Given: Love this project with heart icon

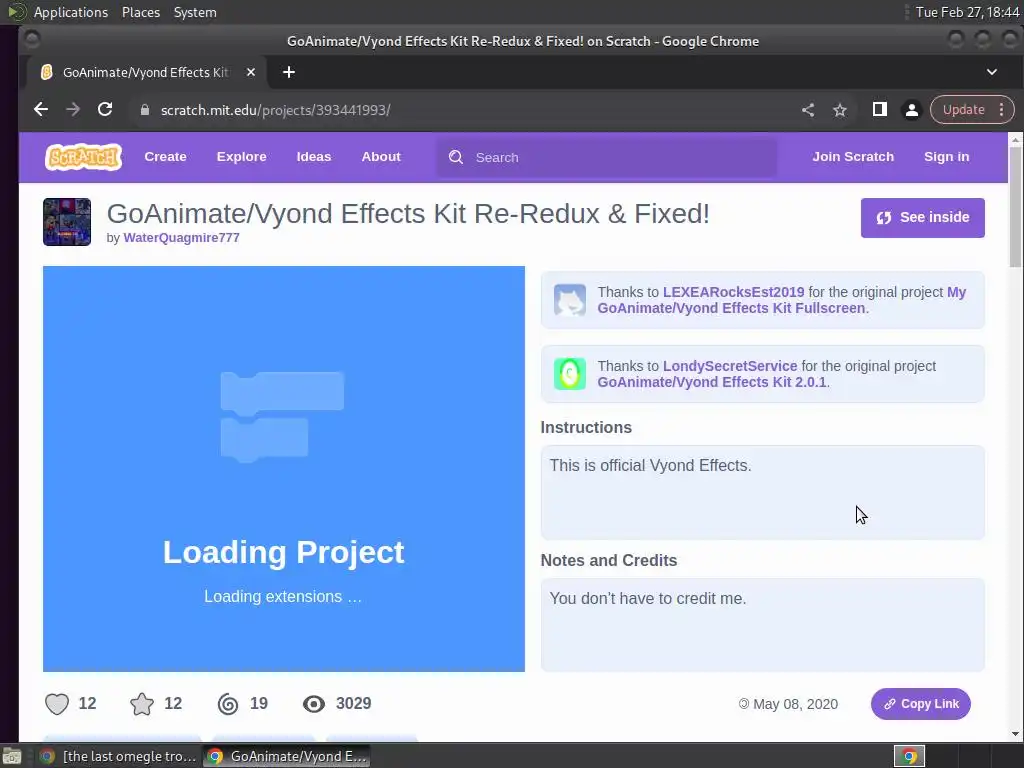Looking at the screenshot, I should pos(57,704).
